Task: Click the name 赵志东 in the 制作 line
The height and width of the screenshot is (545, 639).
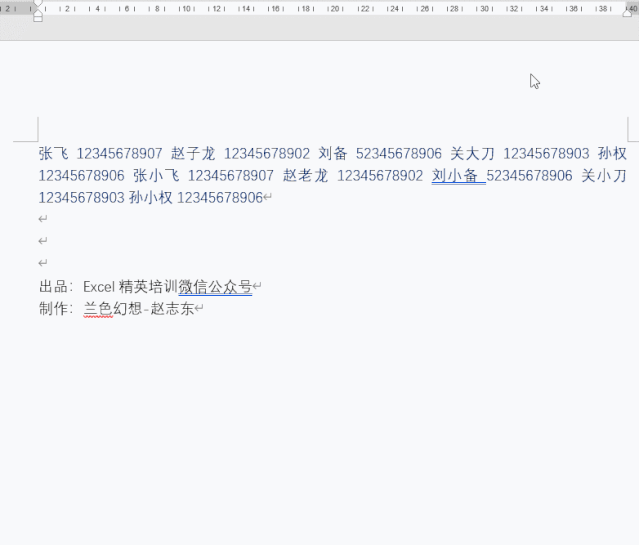Action: [172, 309]
